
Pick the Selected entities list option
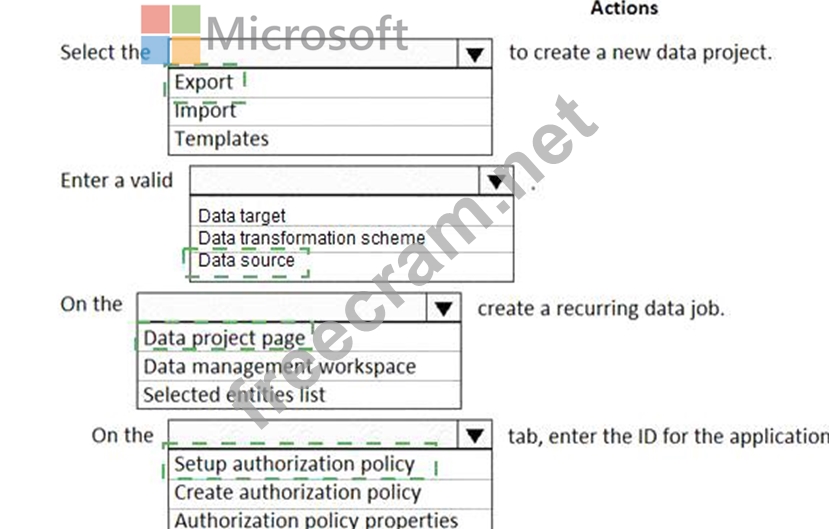[x=234, y=394]
